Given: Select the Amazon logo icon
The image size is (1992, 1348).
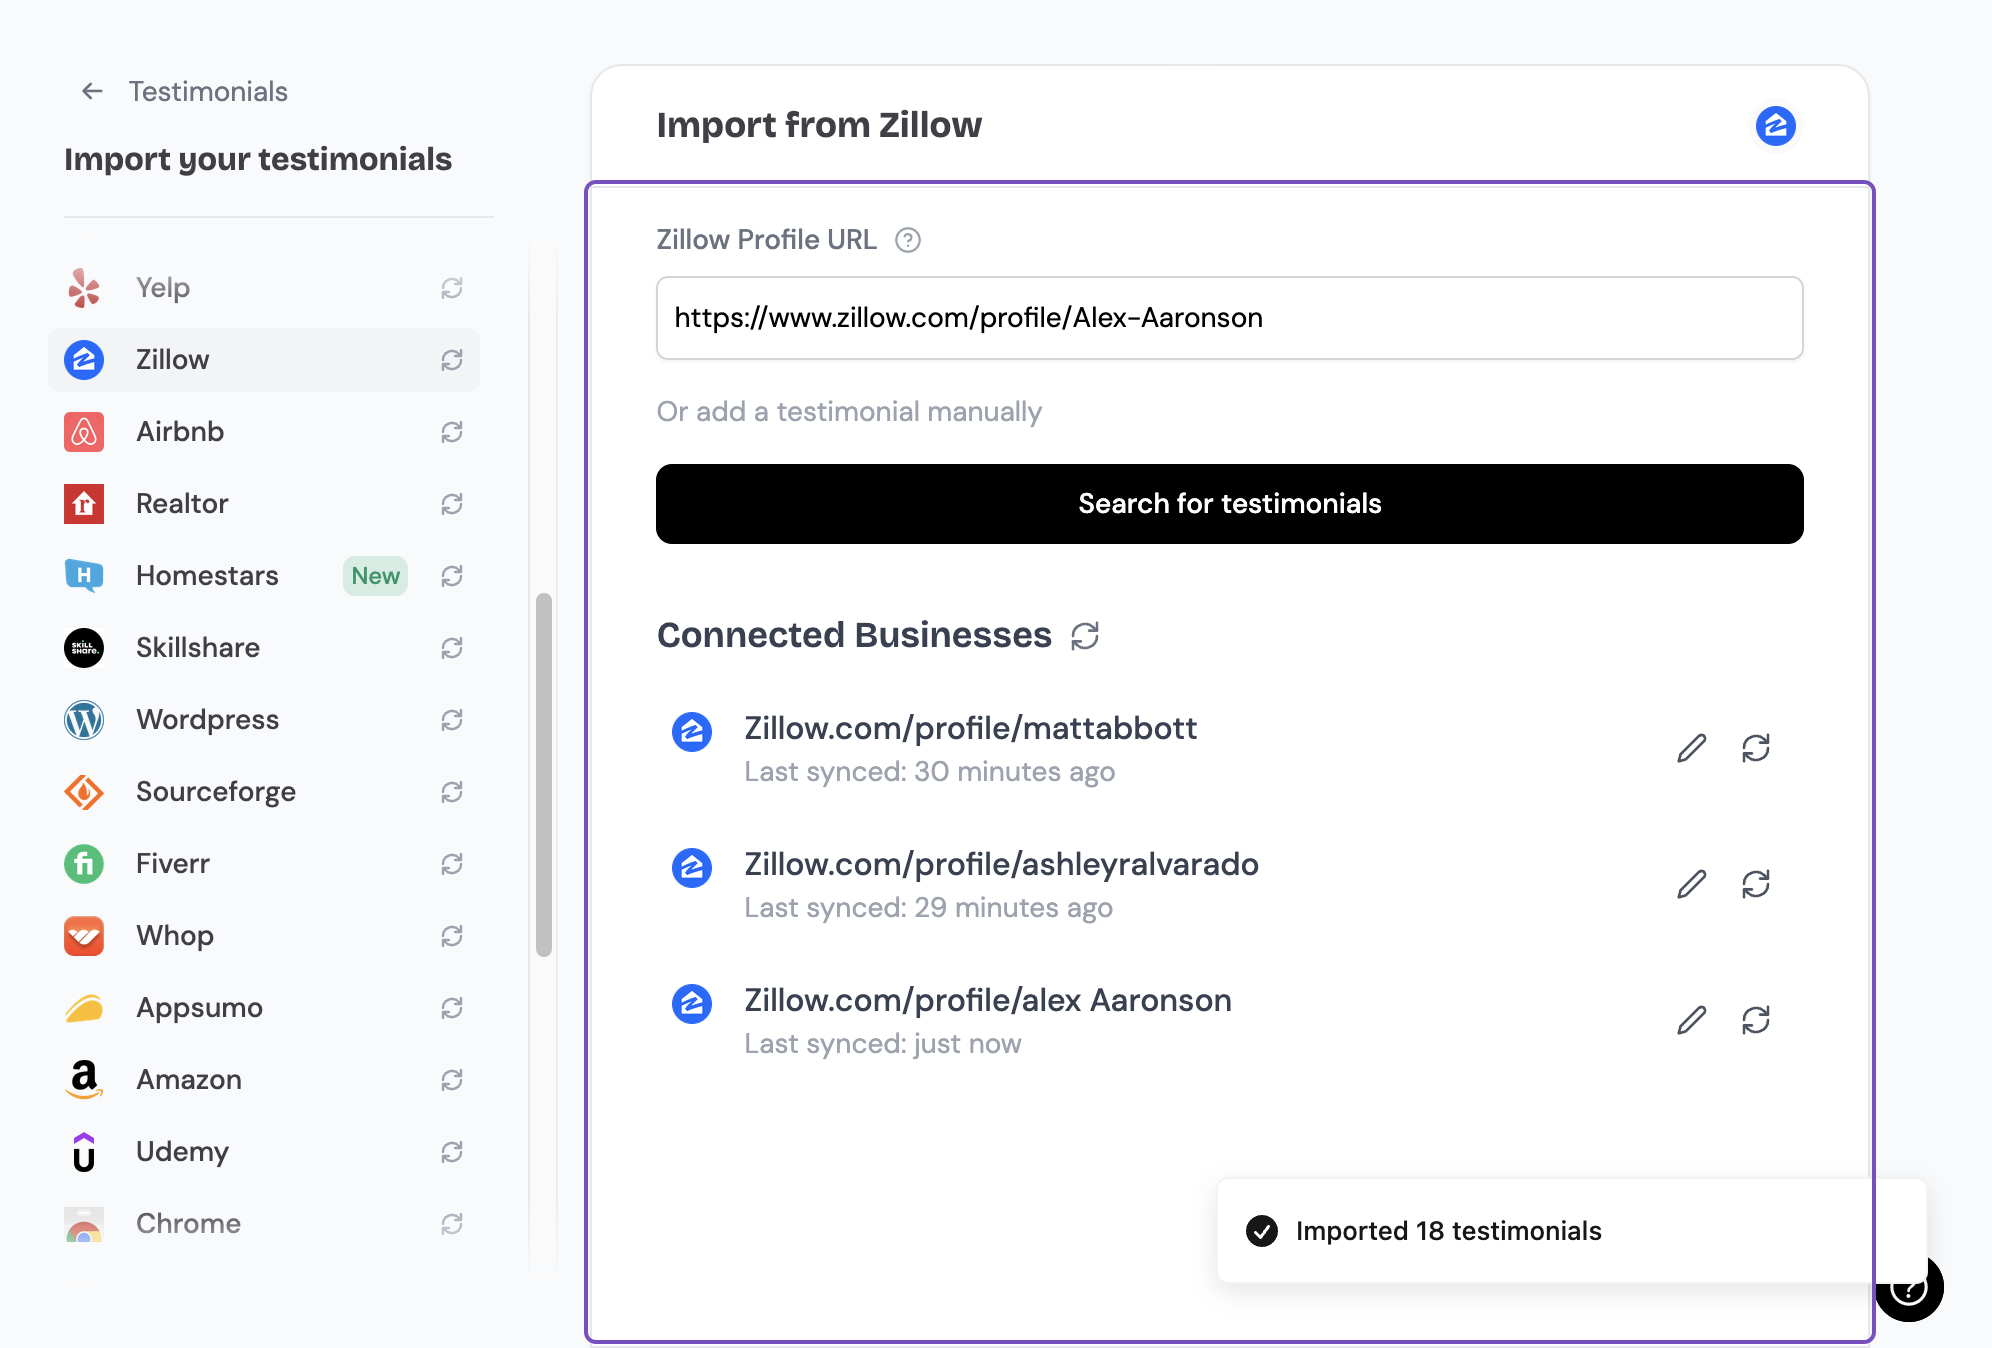Looking at the screenshot, I should tap(84, 1080).
